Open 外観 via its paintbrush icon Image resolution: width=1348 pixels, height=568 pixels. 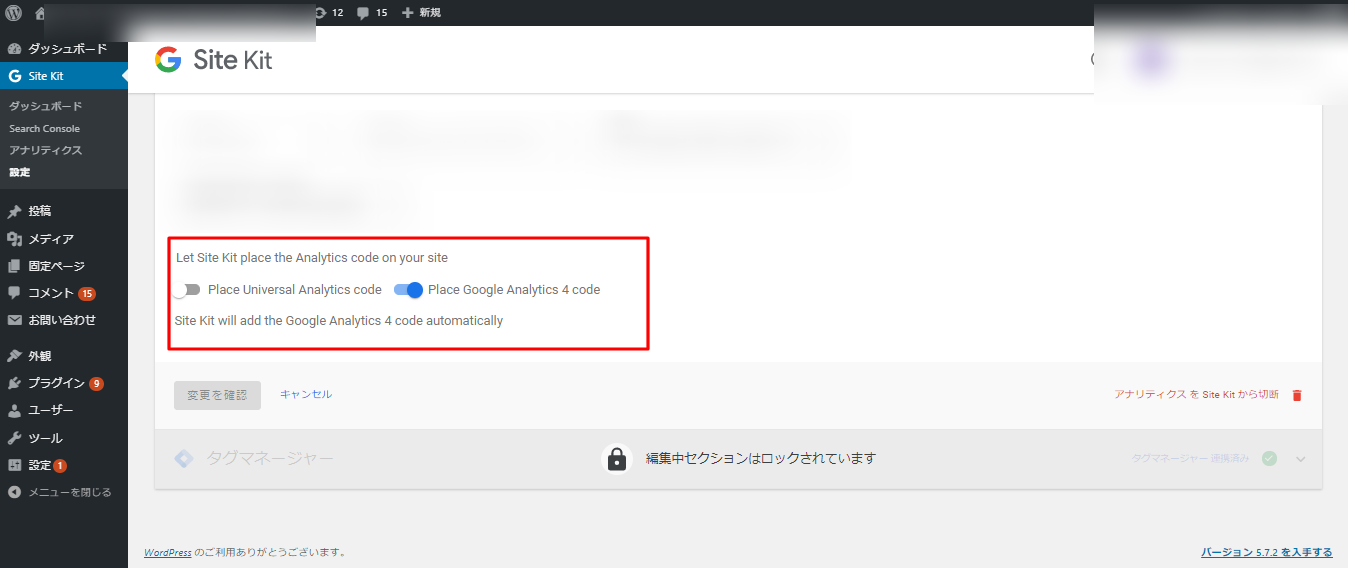(x=14, y=356)
